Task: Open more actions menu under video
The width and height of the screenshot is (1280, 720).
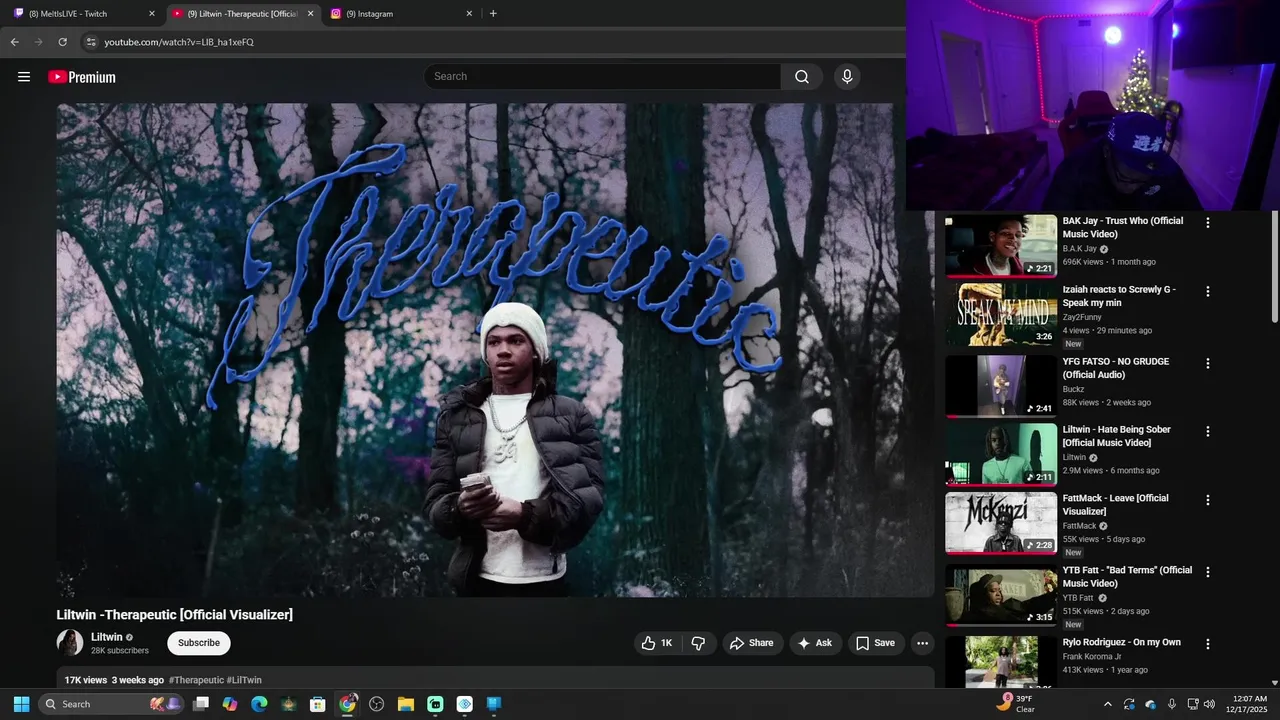Action: point(922,643)
